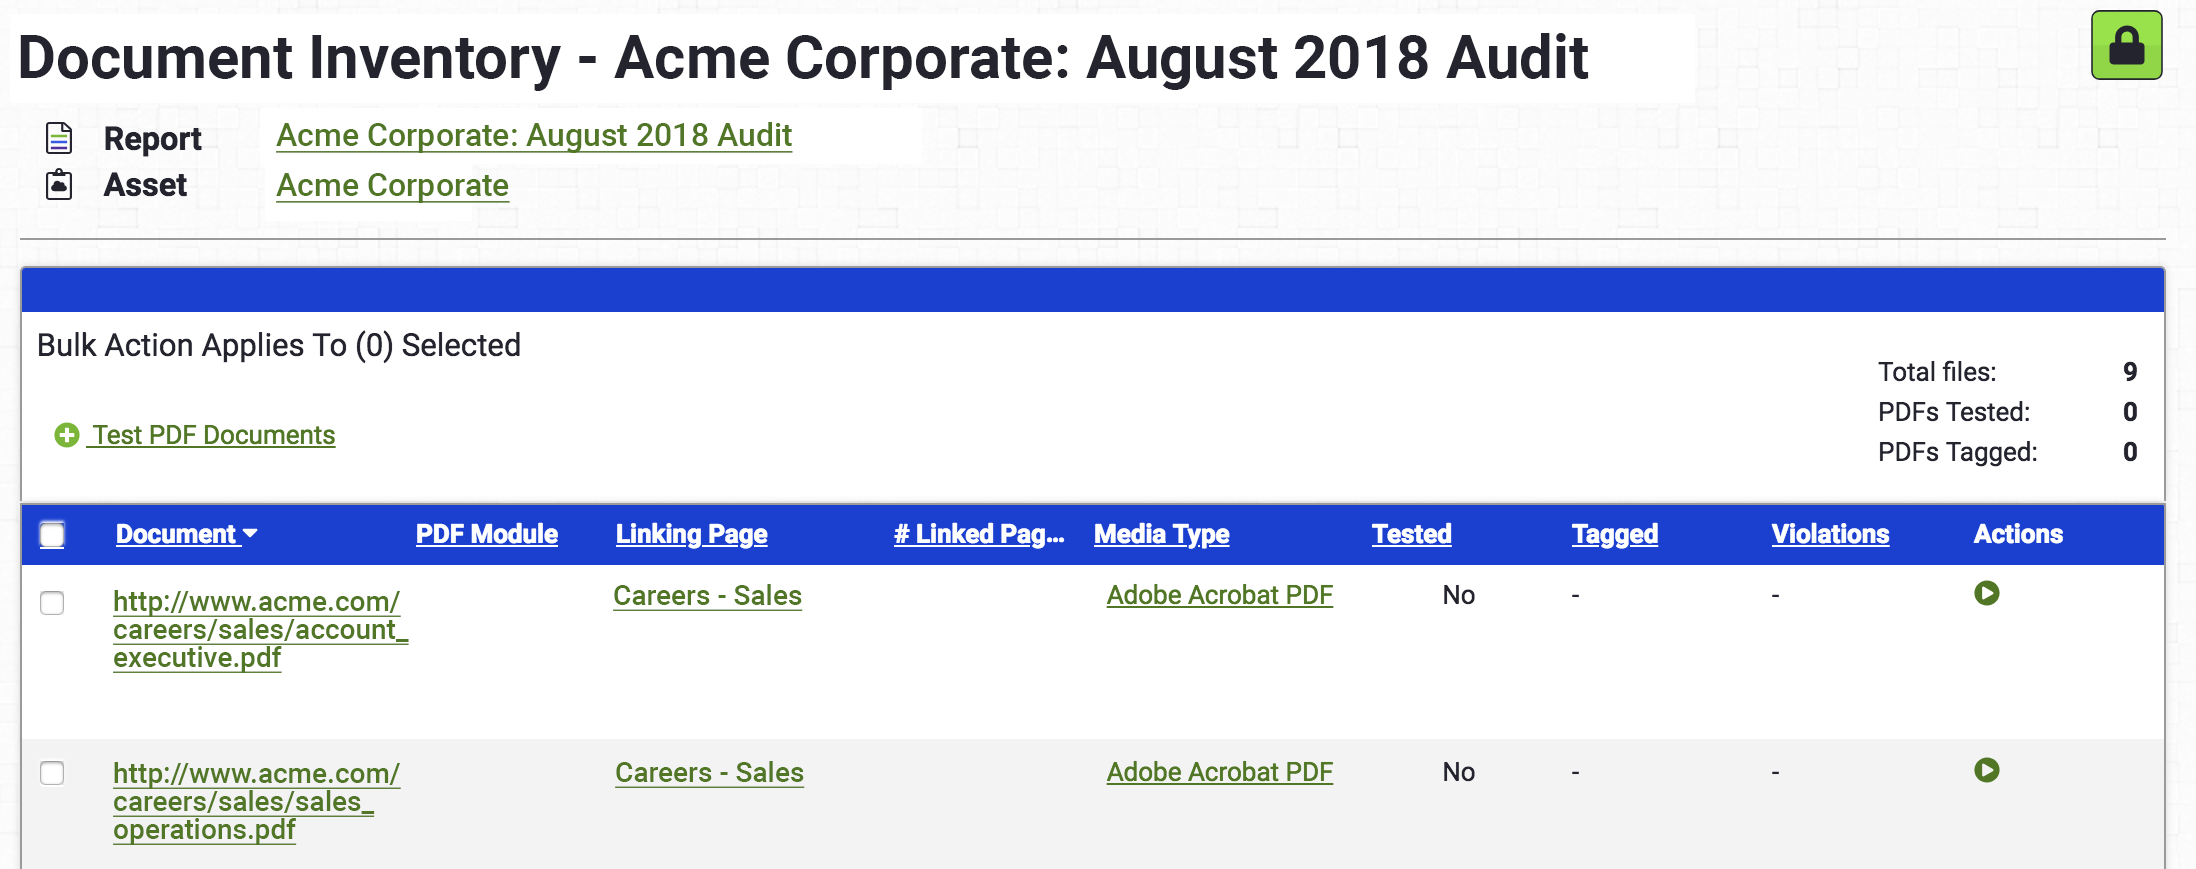
Task: Check the account_executive.pdf row checkbox
Action: (x=52, y=603)
